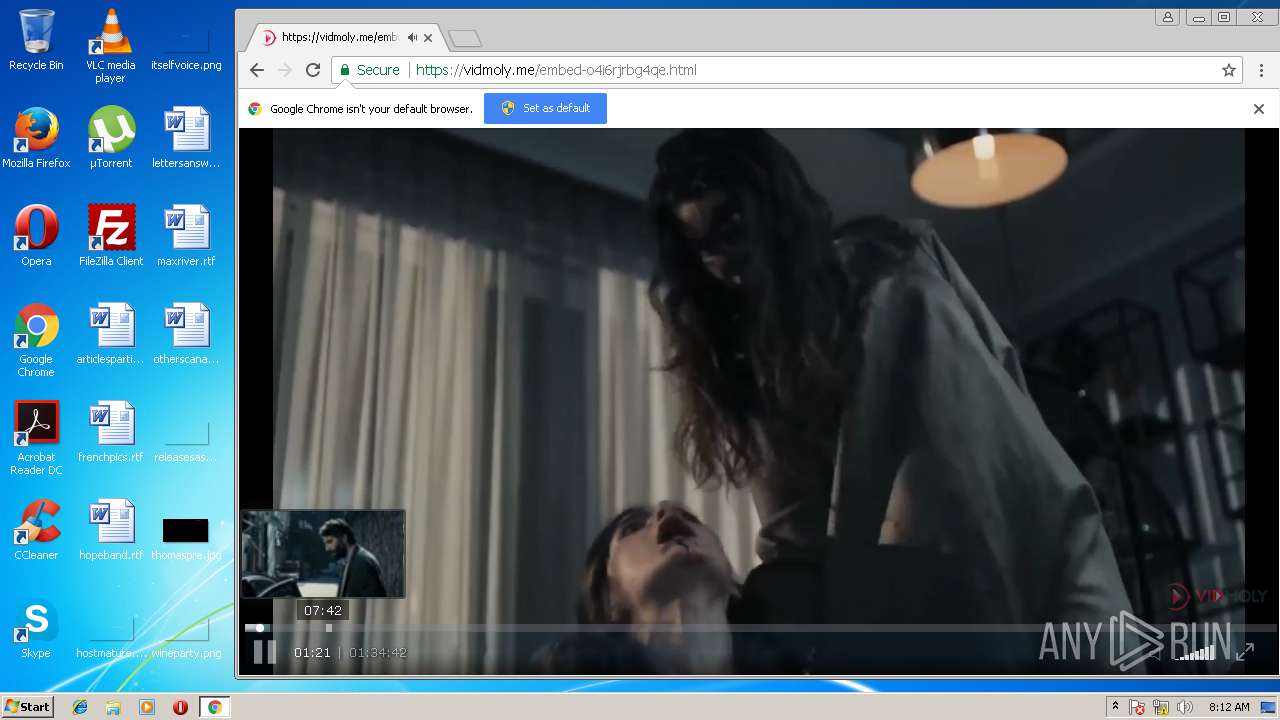Enter fullscreen mode in the video player
Screen dimensions: 1280x720
click(1244, 653)
